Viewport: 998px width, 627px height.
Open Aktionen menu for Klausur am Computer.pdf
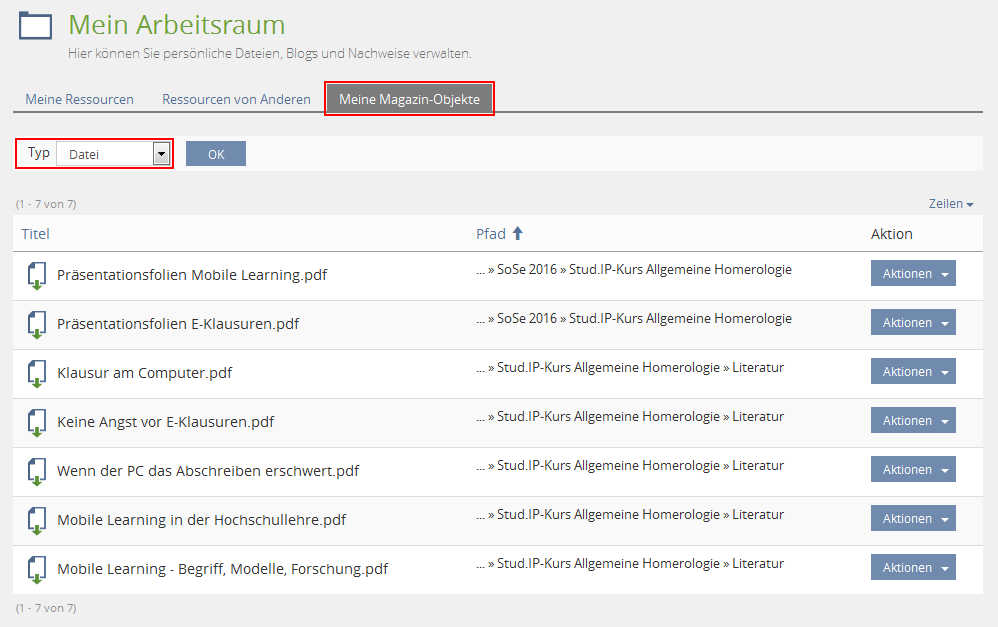click(913, 372)
